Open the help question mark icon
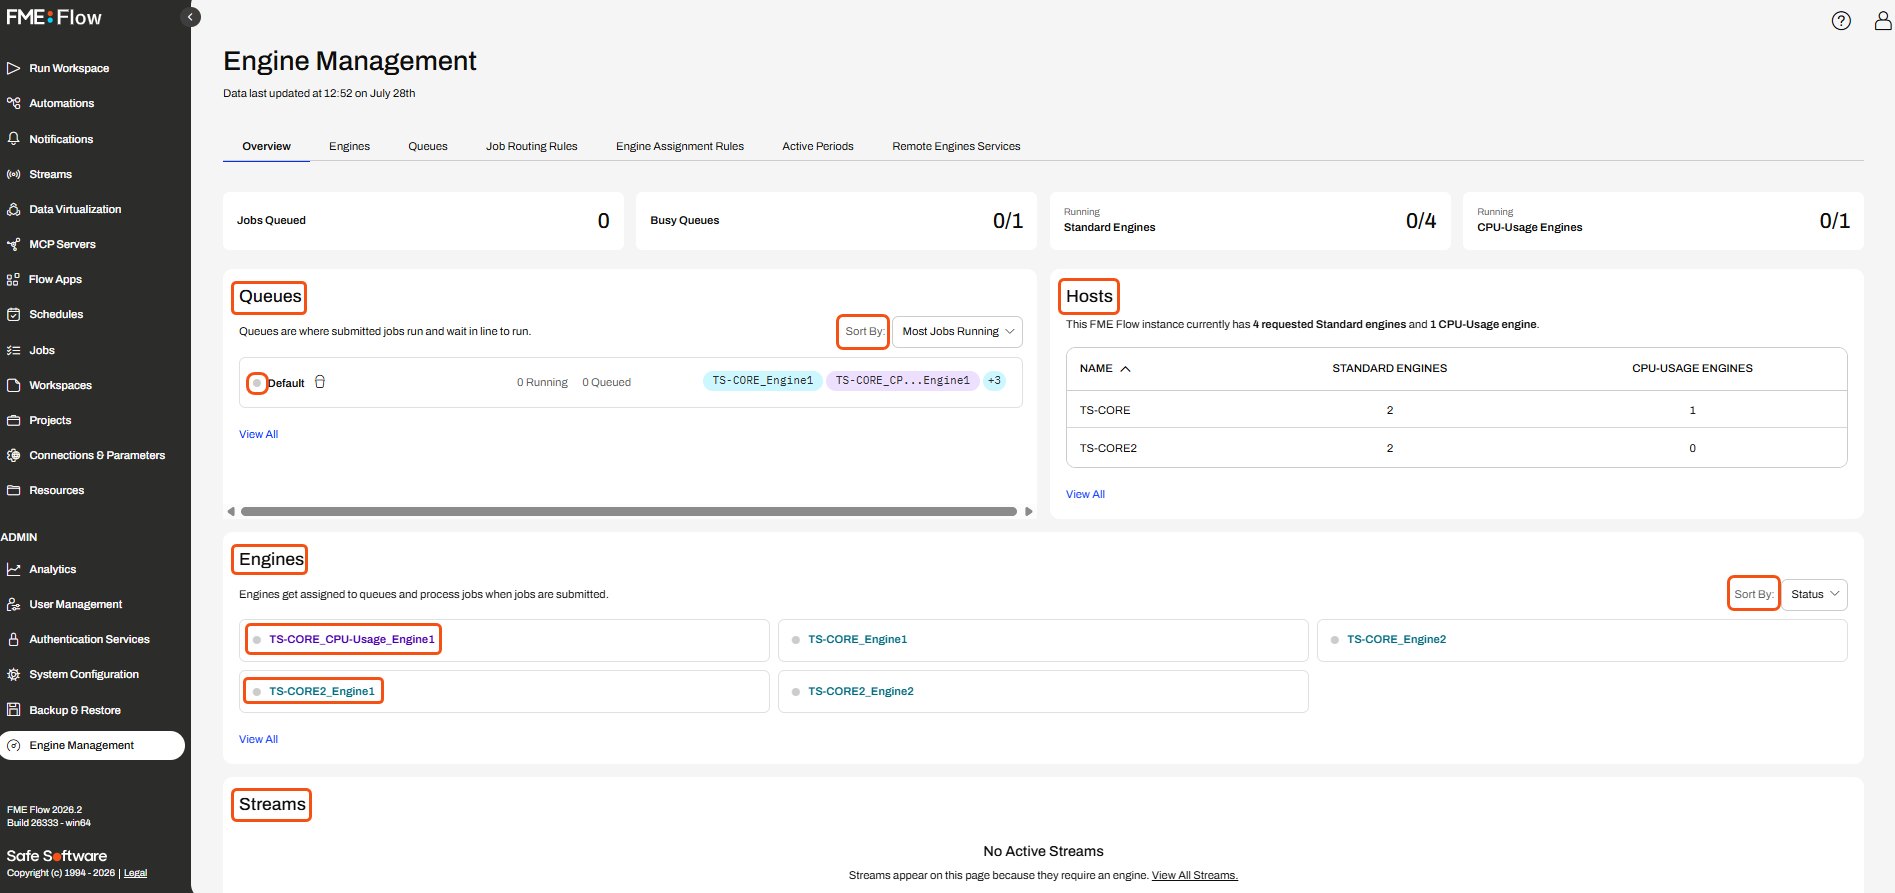The width and height of the screenshot is (1895, 893). click(1841, 21)
